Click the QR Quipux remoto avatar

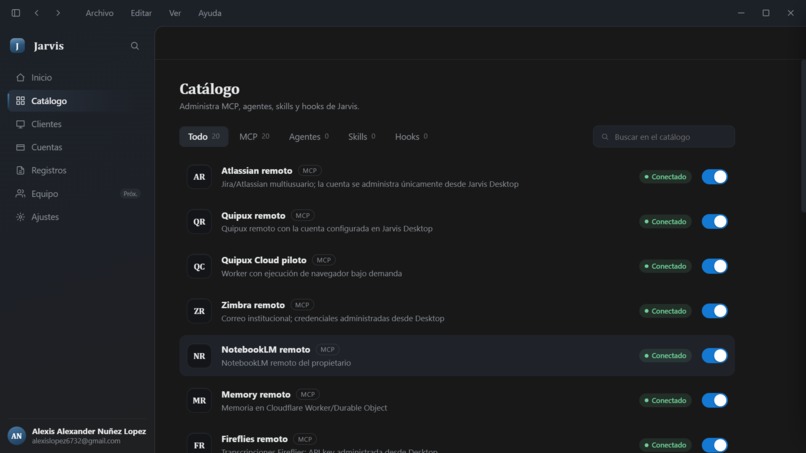click(x=199, y=222)
